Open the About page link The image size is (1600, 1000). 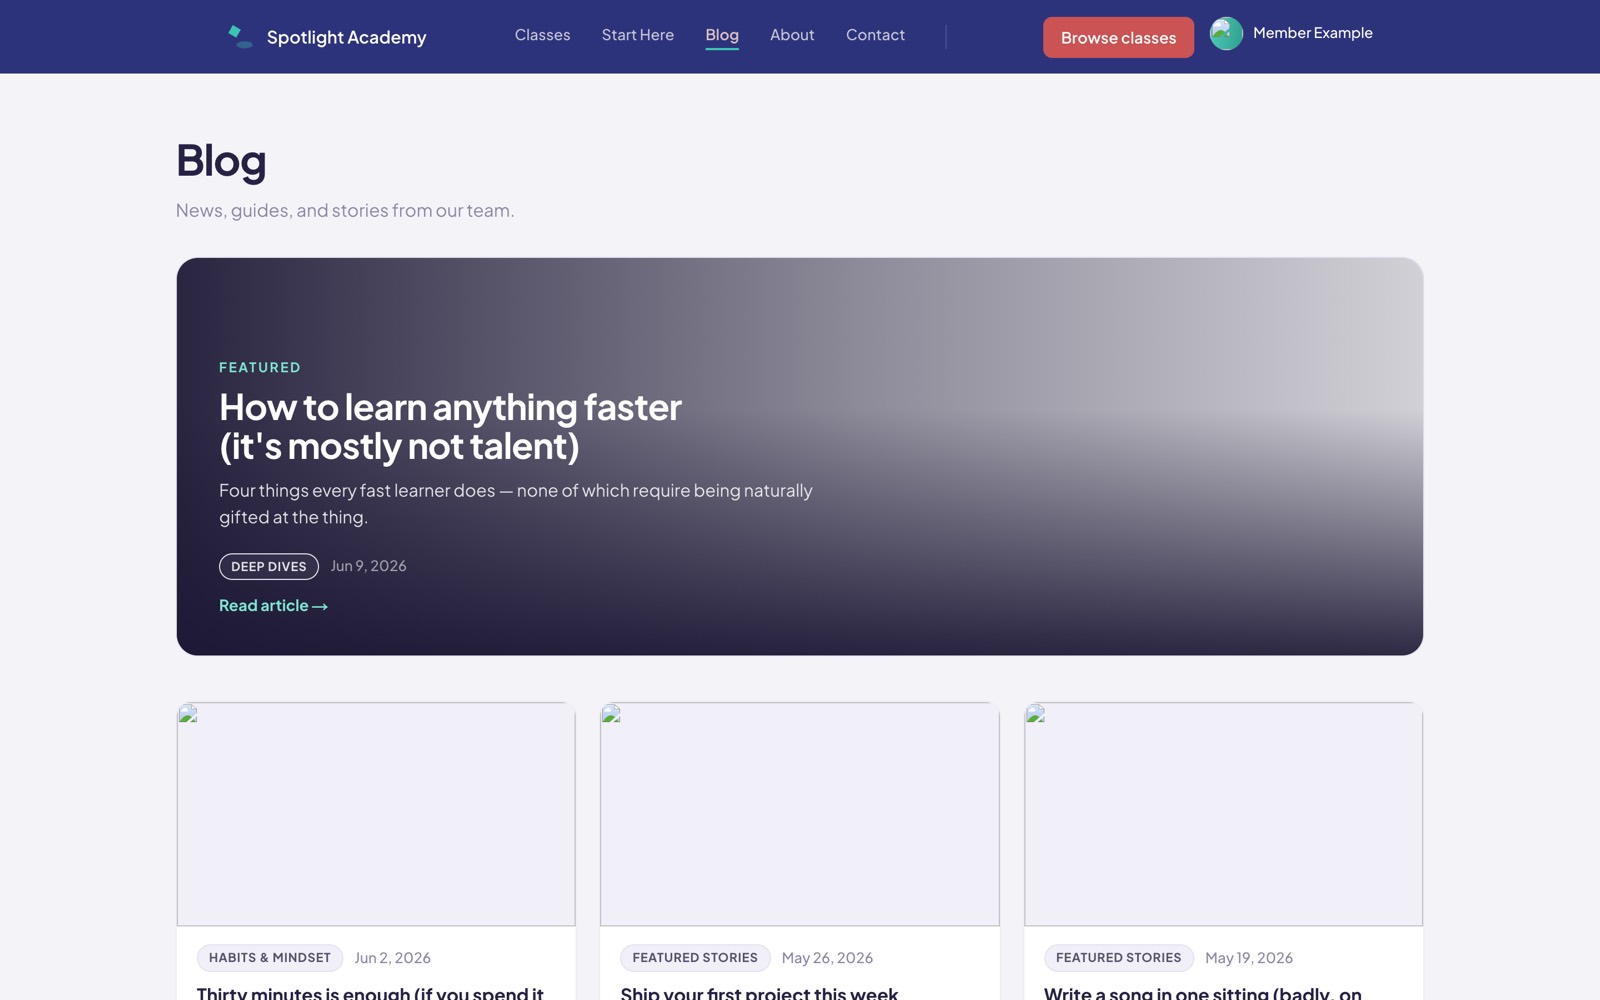pos(792,35)
